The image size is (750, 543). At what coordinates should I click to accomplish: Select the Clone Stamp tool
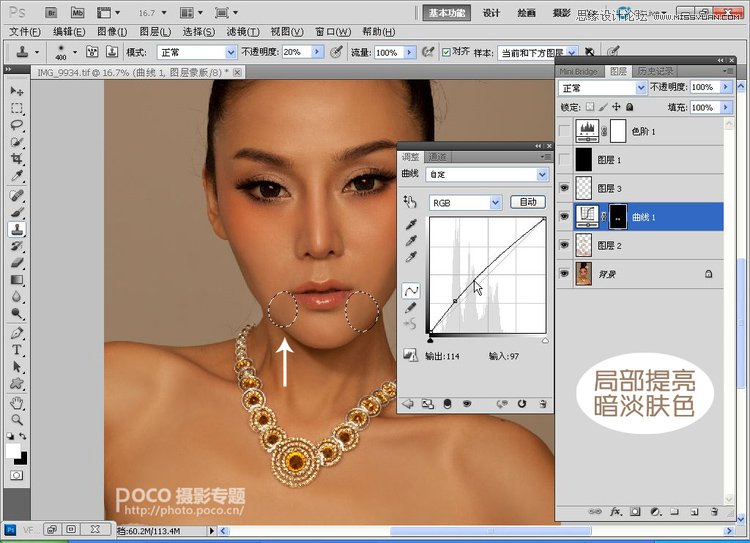pyautogui.click(x=17, y=229)
